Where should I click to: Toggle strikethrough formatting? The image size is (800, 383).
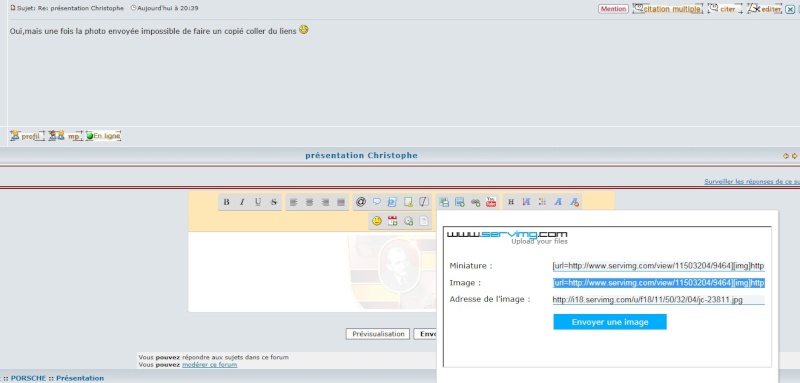(274, 202)
